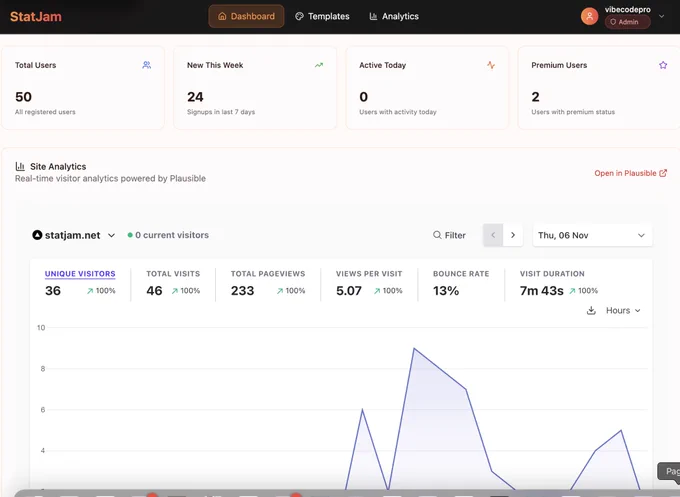This screenshot has width=680, height=497.
Task: Click the Filter magnifier icon
Action: [x=437, y=235]
